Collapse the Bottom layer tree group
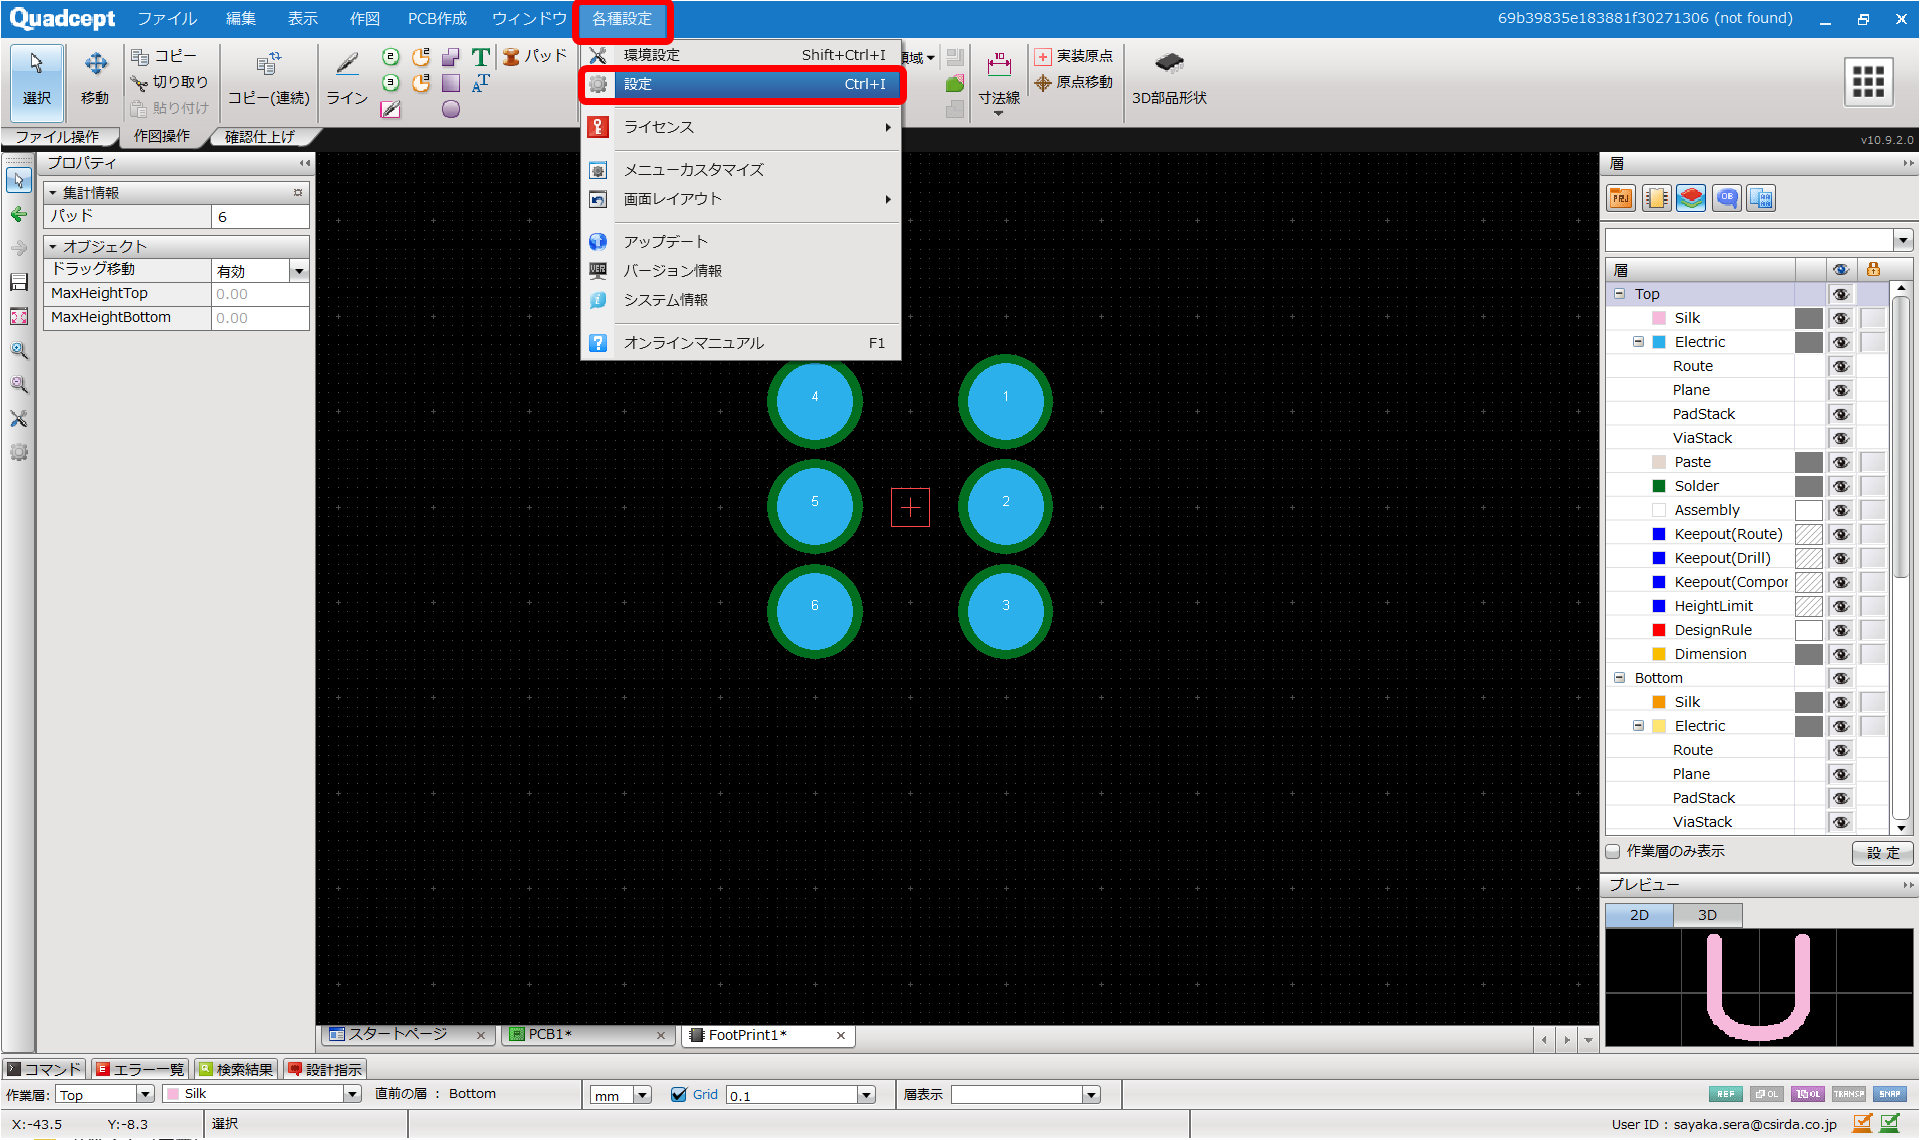Screen dimensions: 1920x1140 pyautogui.click(x=1619, y=678)
